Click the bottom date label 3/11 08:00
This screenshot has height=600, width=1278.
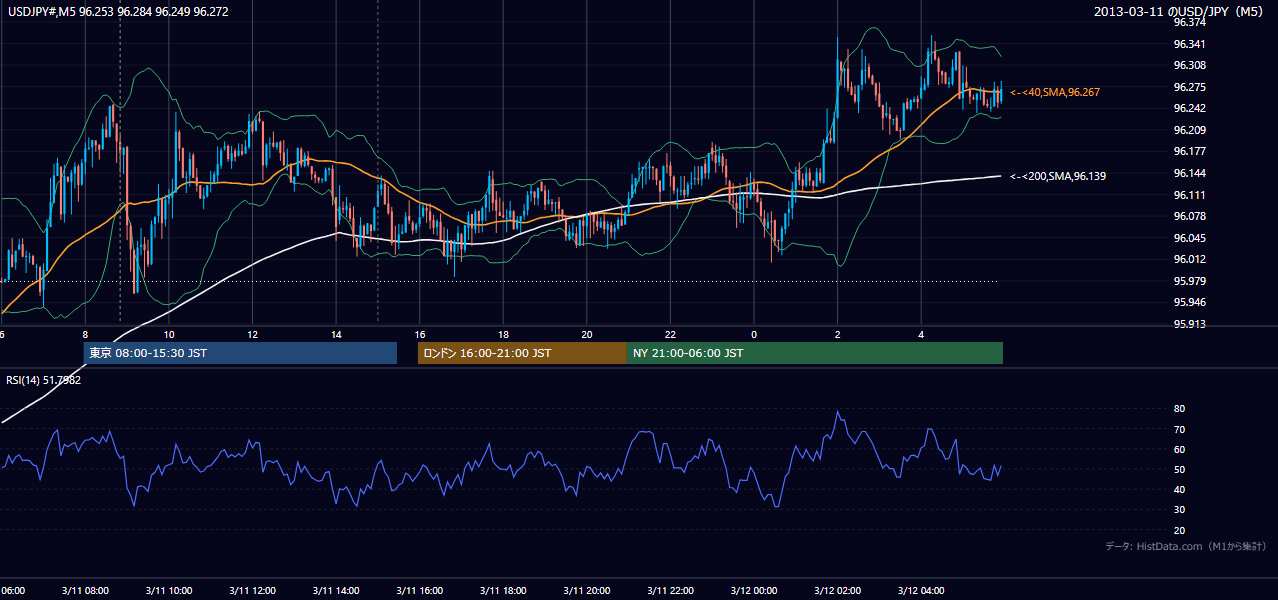pyautogui.click(x=83, y=590)
